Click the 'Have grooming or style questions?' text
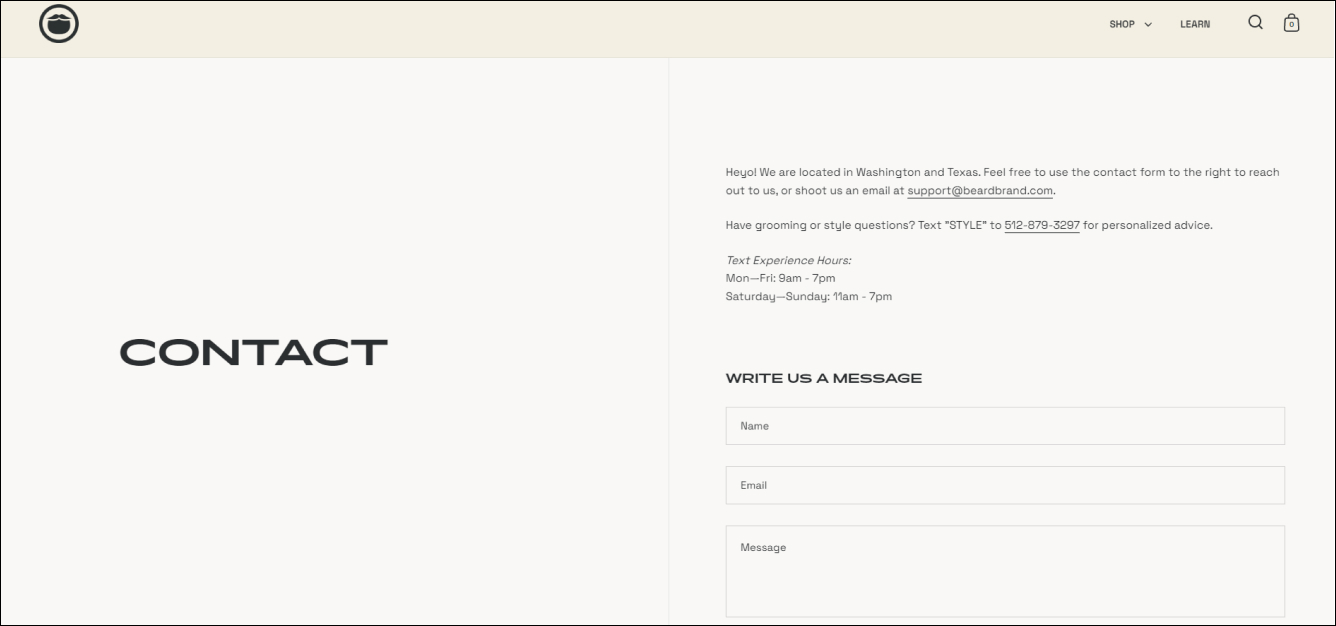1336x626 pixels. (x=819, y=226)
